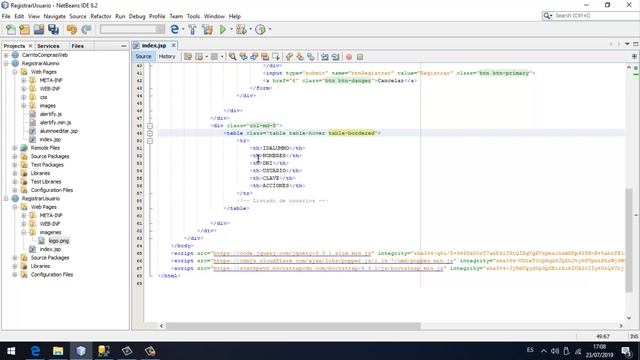Click the Build Project hammer icon
The image size is (640, 360).
[x=192, y=29]
